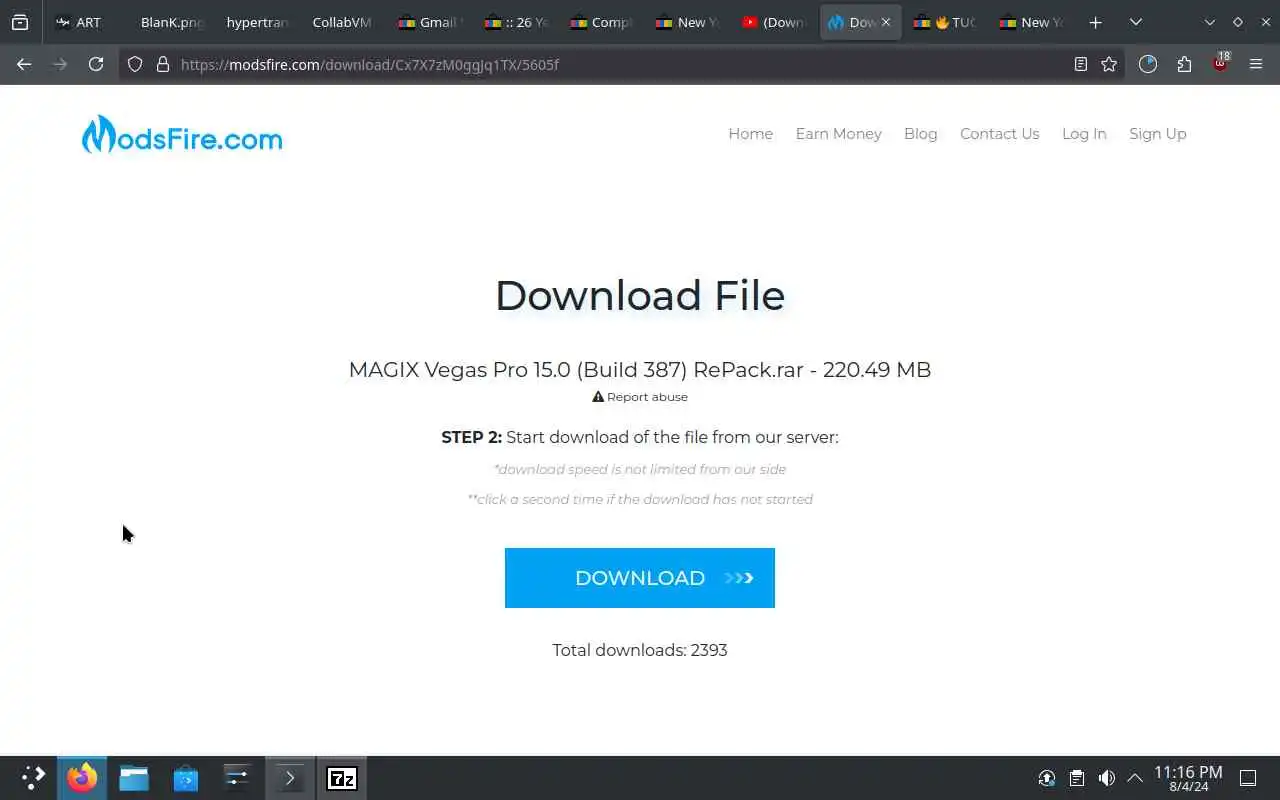The image size is (1280, 800).
Task: Click the ModsFire.com logo
Action: 182,135
